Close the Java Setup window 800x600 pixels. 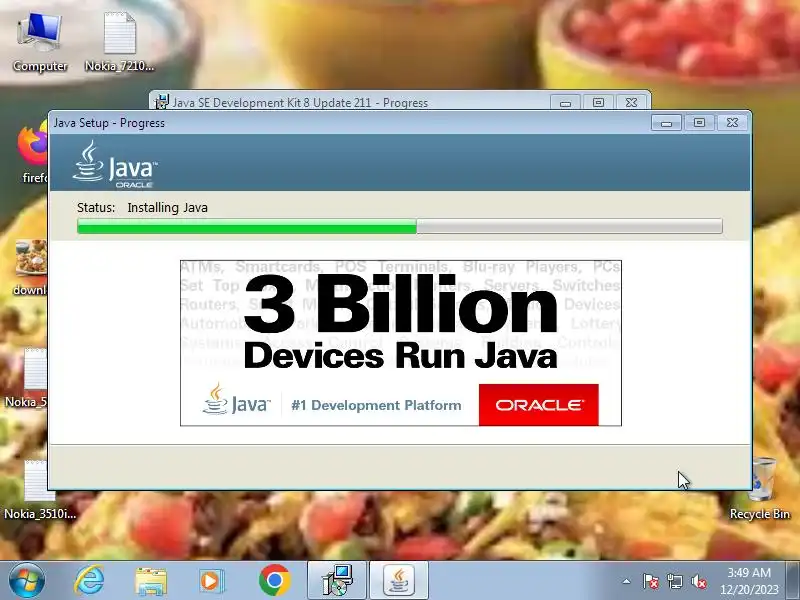(x=732, y=123)
